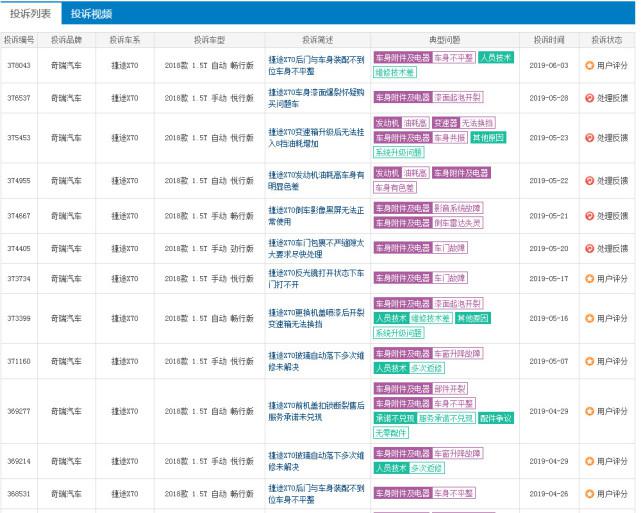
Task: Select complaint number 375453
Action: pyautogui.click(x=19, y=138)
